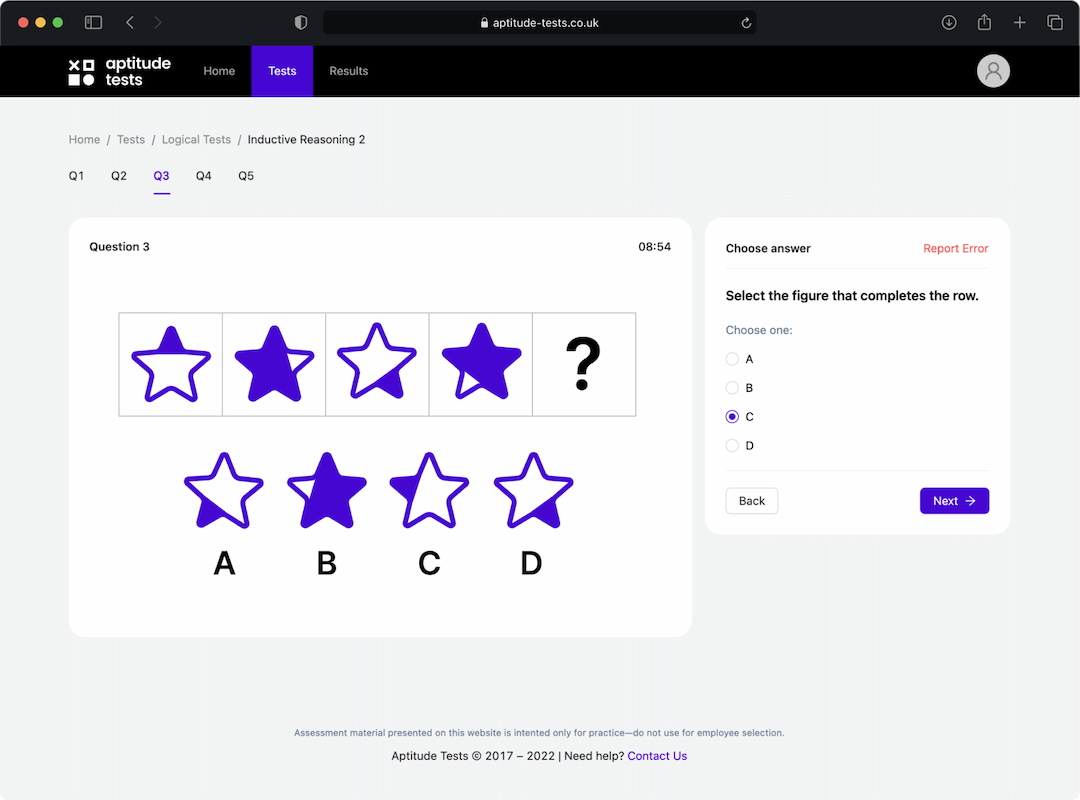The height and width of the screenshot is (800, 1080).
Task: Open the Logical Tests breadcrumb link
Action: (196, 139)
